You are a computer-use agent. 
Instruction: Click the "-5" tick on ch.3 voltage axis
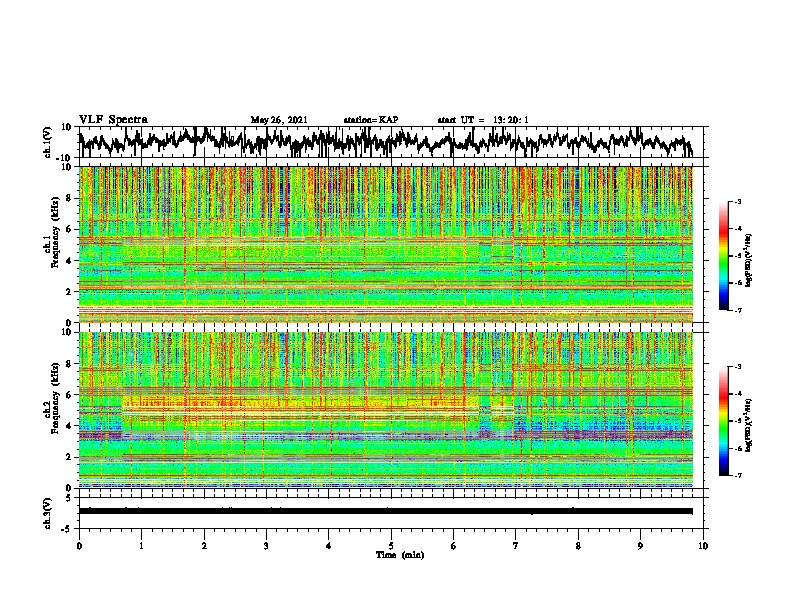68,529
